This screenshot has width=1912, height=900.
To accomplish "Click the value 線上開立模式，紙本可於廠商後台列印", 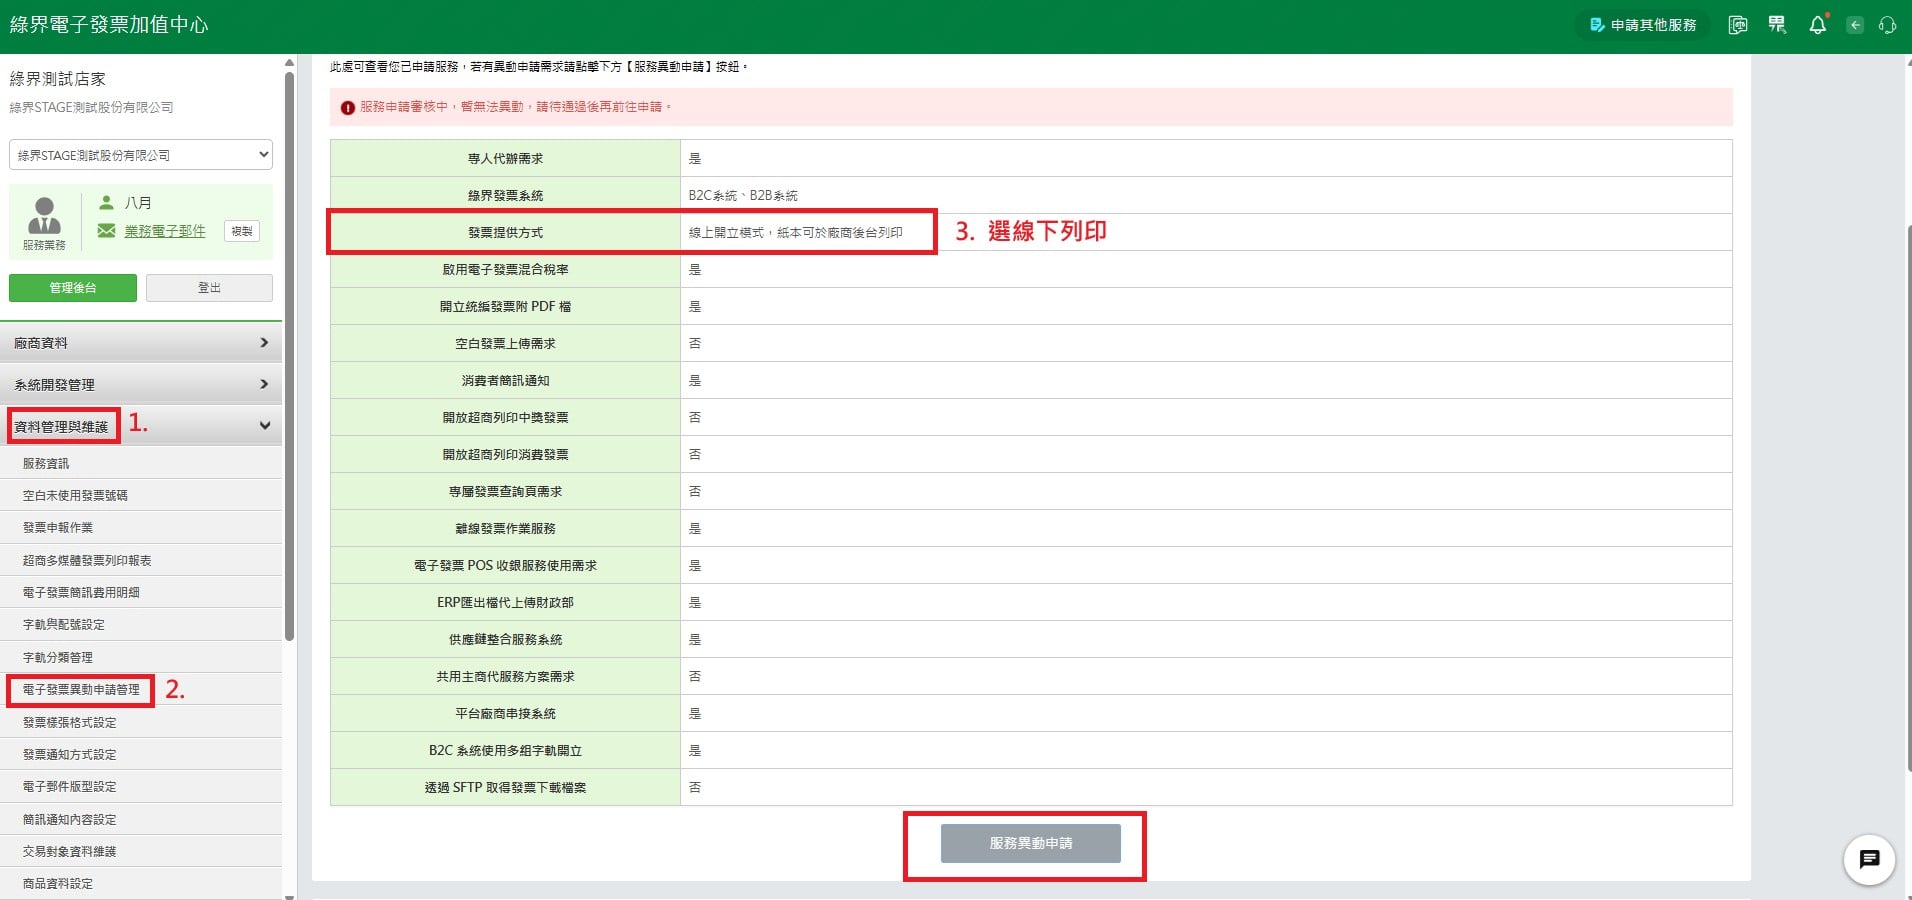I will click(x=795, y=232).
